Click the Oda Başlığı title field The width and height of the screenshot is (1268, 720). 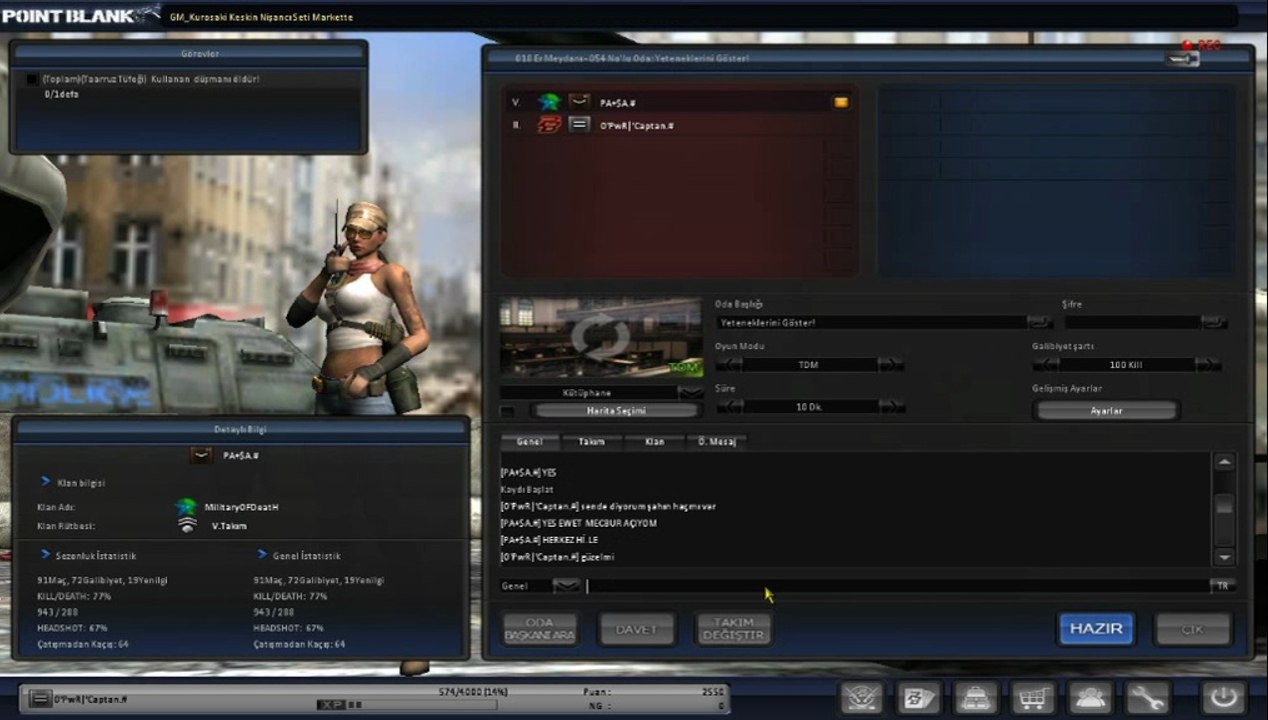tap(872, 322)
